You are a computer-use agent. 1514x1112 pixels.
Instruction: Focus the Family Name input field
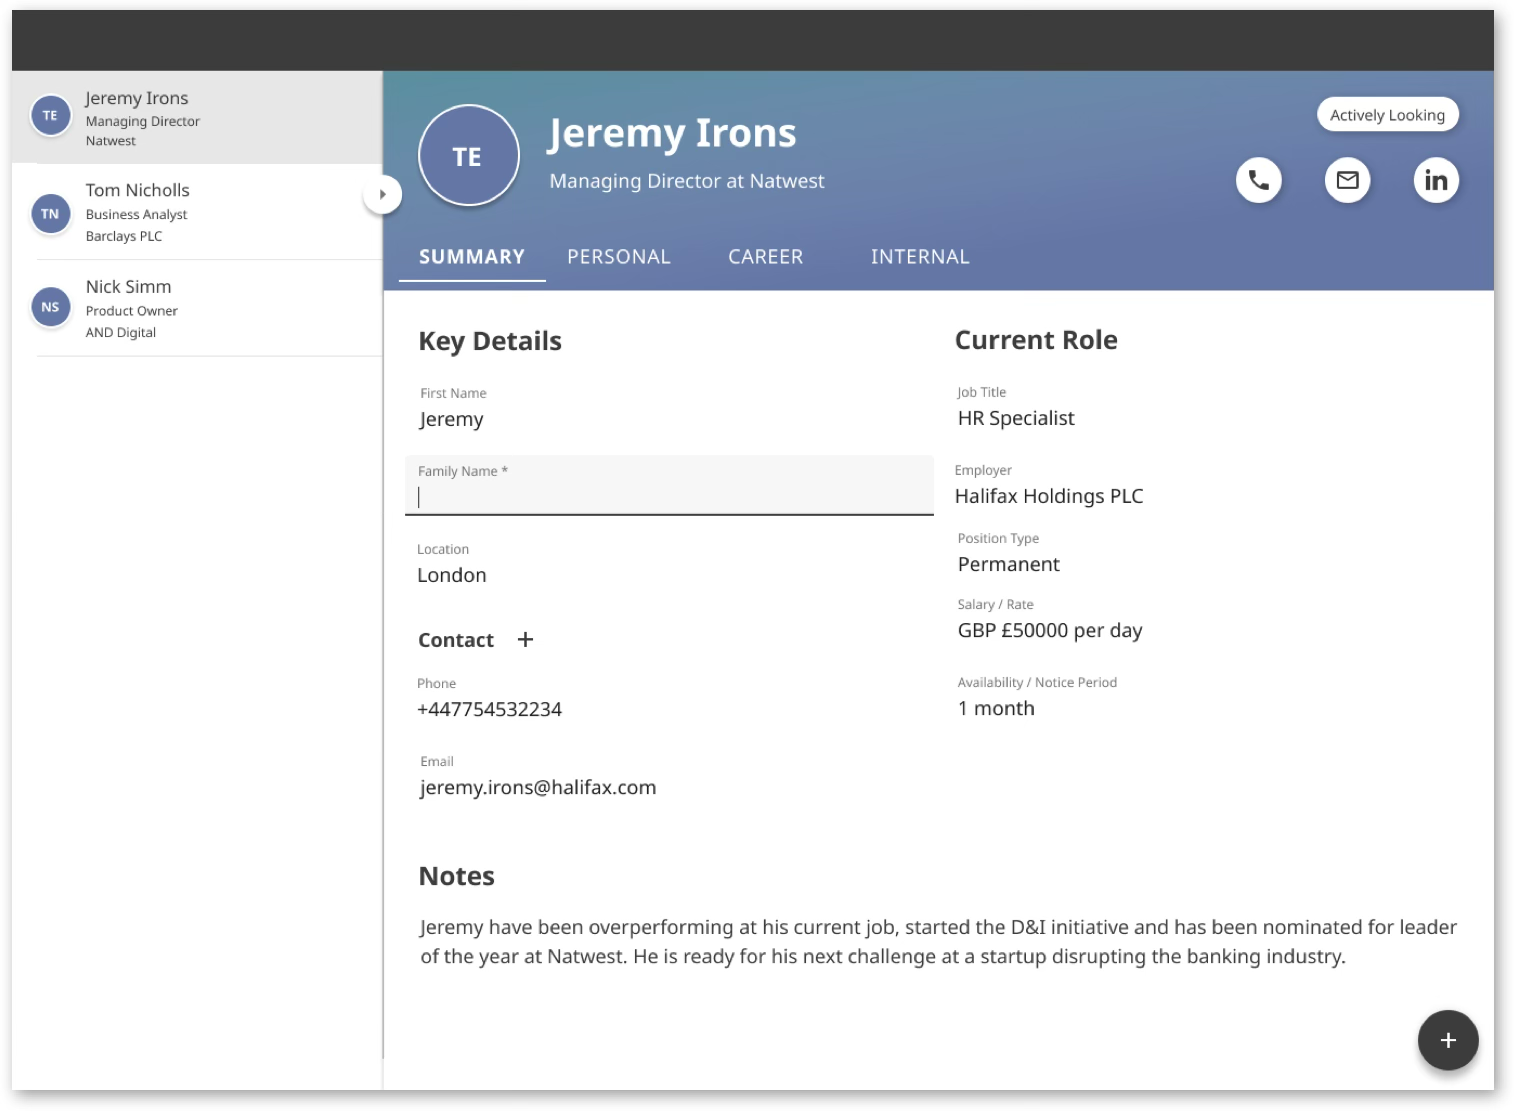click(669, 486)
